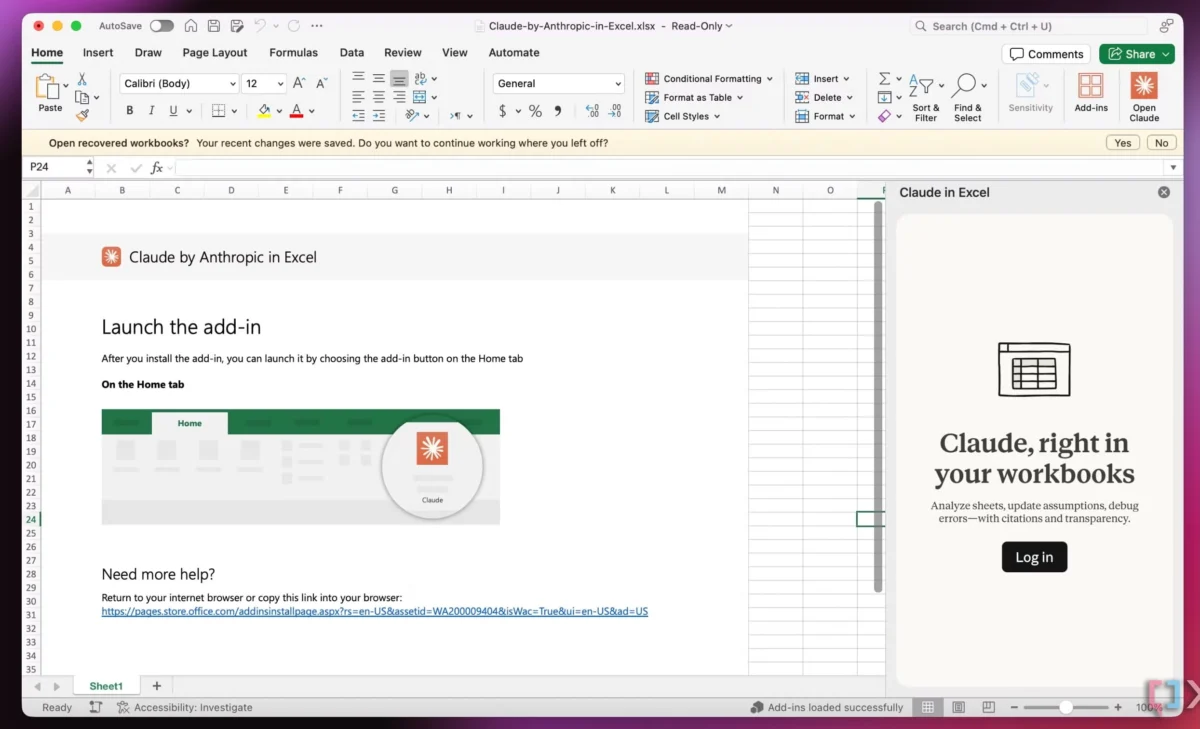Cut the selection with the scissors icon
1200x729 pixels.
pos(82,79)
